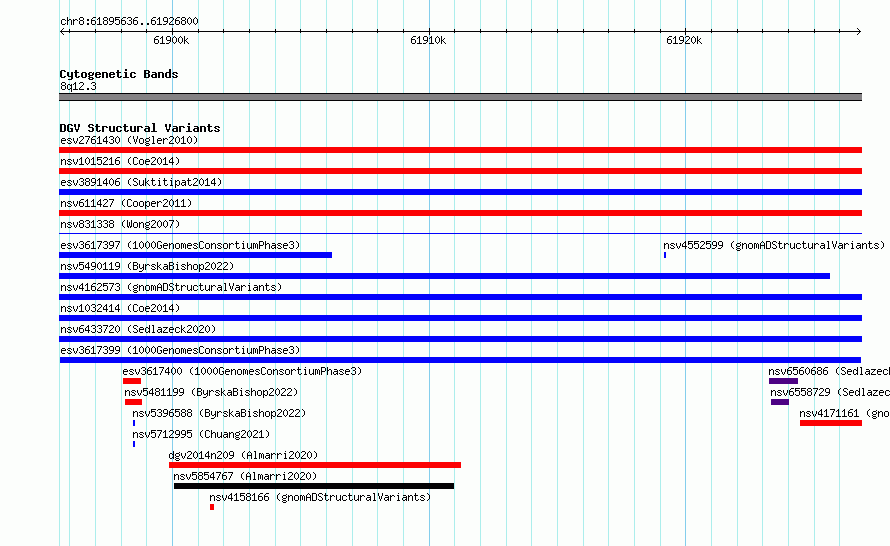The image size is (890, 546).
Task: Click the blue bar under esv3617399
Action: tap(460, 360)
